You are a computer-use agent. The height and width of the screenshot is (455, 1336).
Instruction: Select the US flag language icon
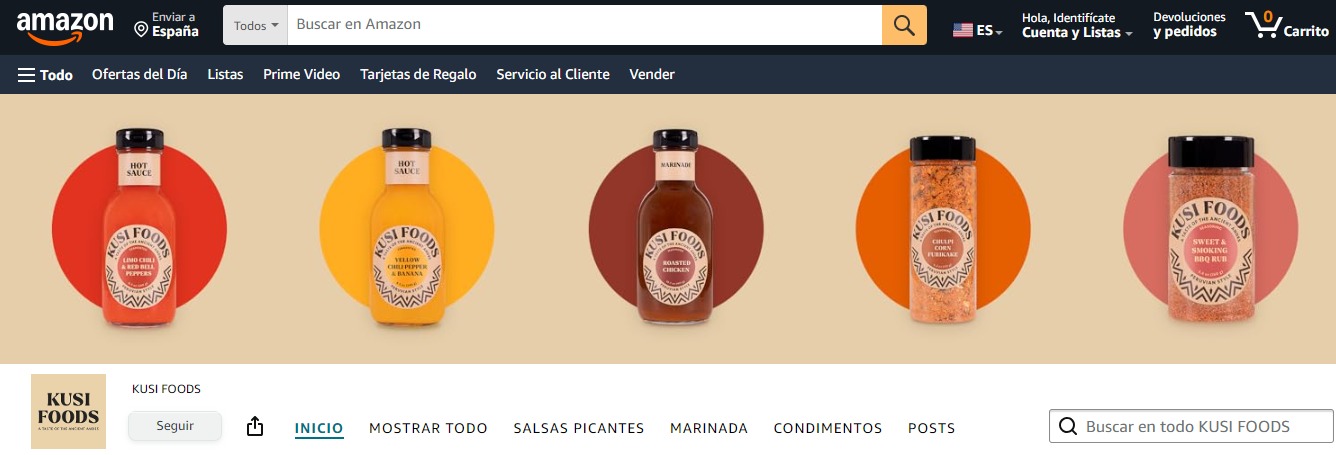[x=962, y=30]
